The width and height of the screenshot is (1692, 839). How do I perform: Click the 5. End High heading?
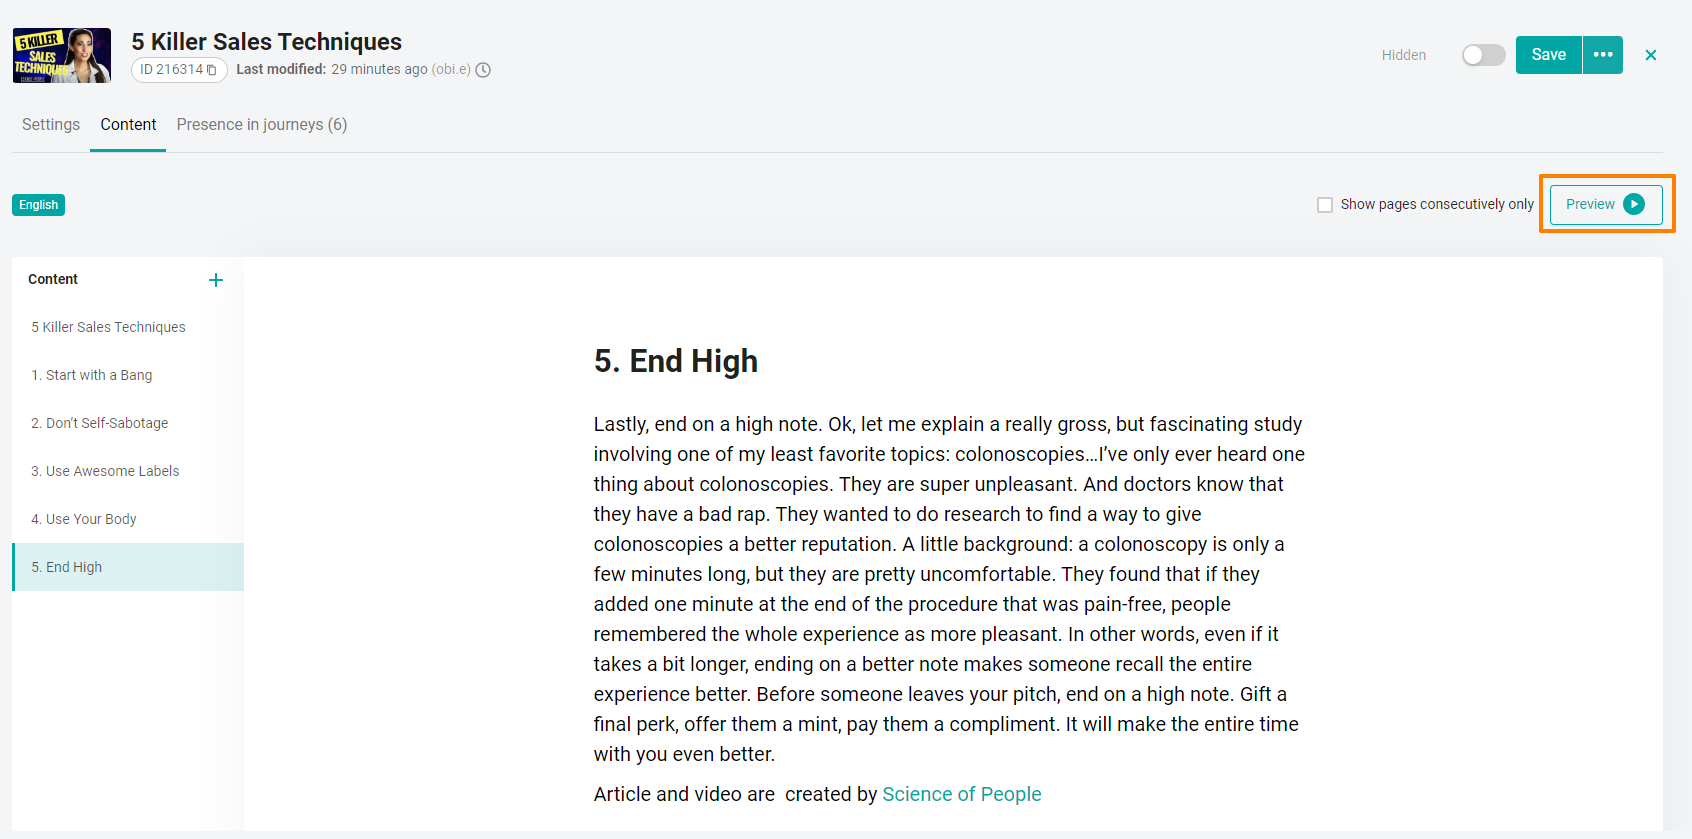[676, 361]
